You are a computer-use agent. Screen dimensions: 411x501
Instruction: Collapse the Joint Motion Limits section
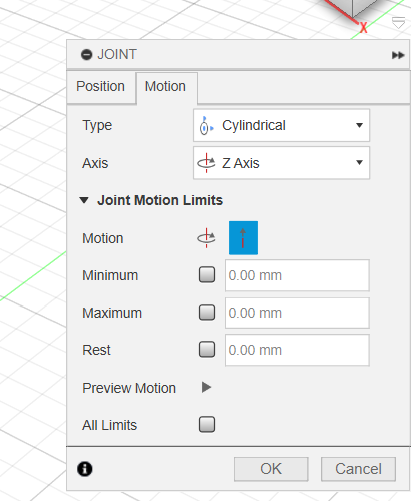click(84, 200)
